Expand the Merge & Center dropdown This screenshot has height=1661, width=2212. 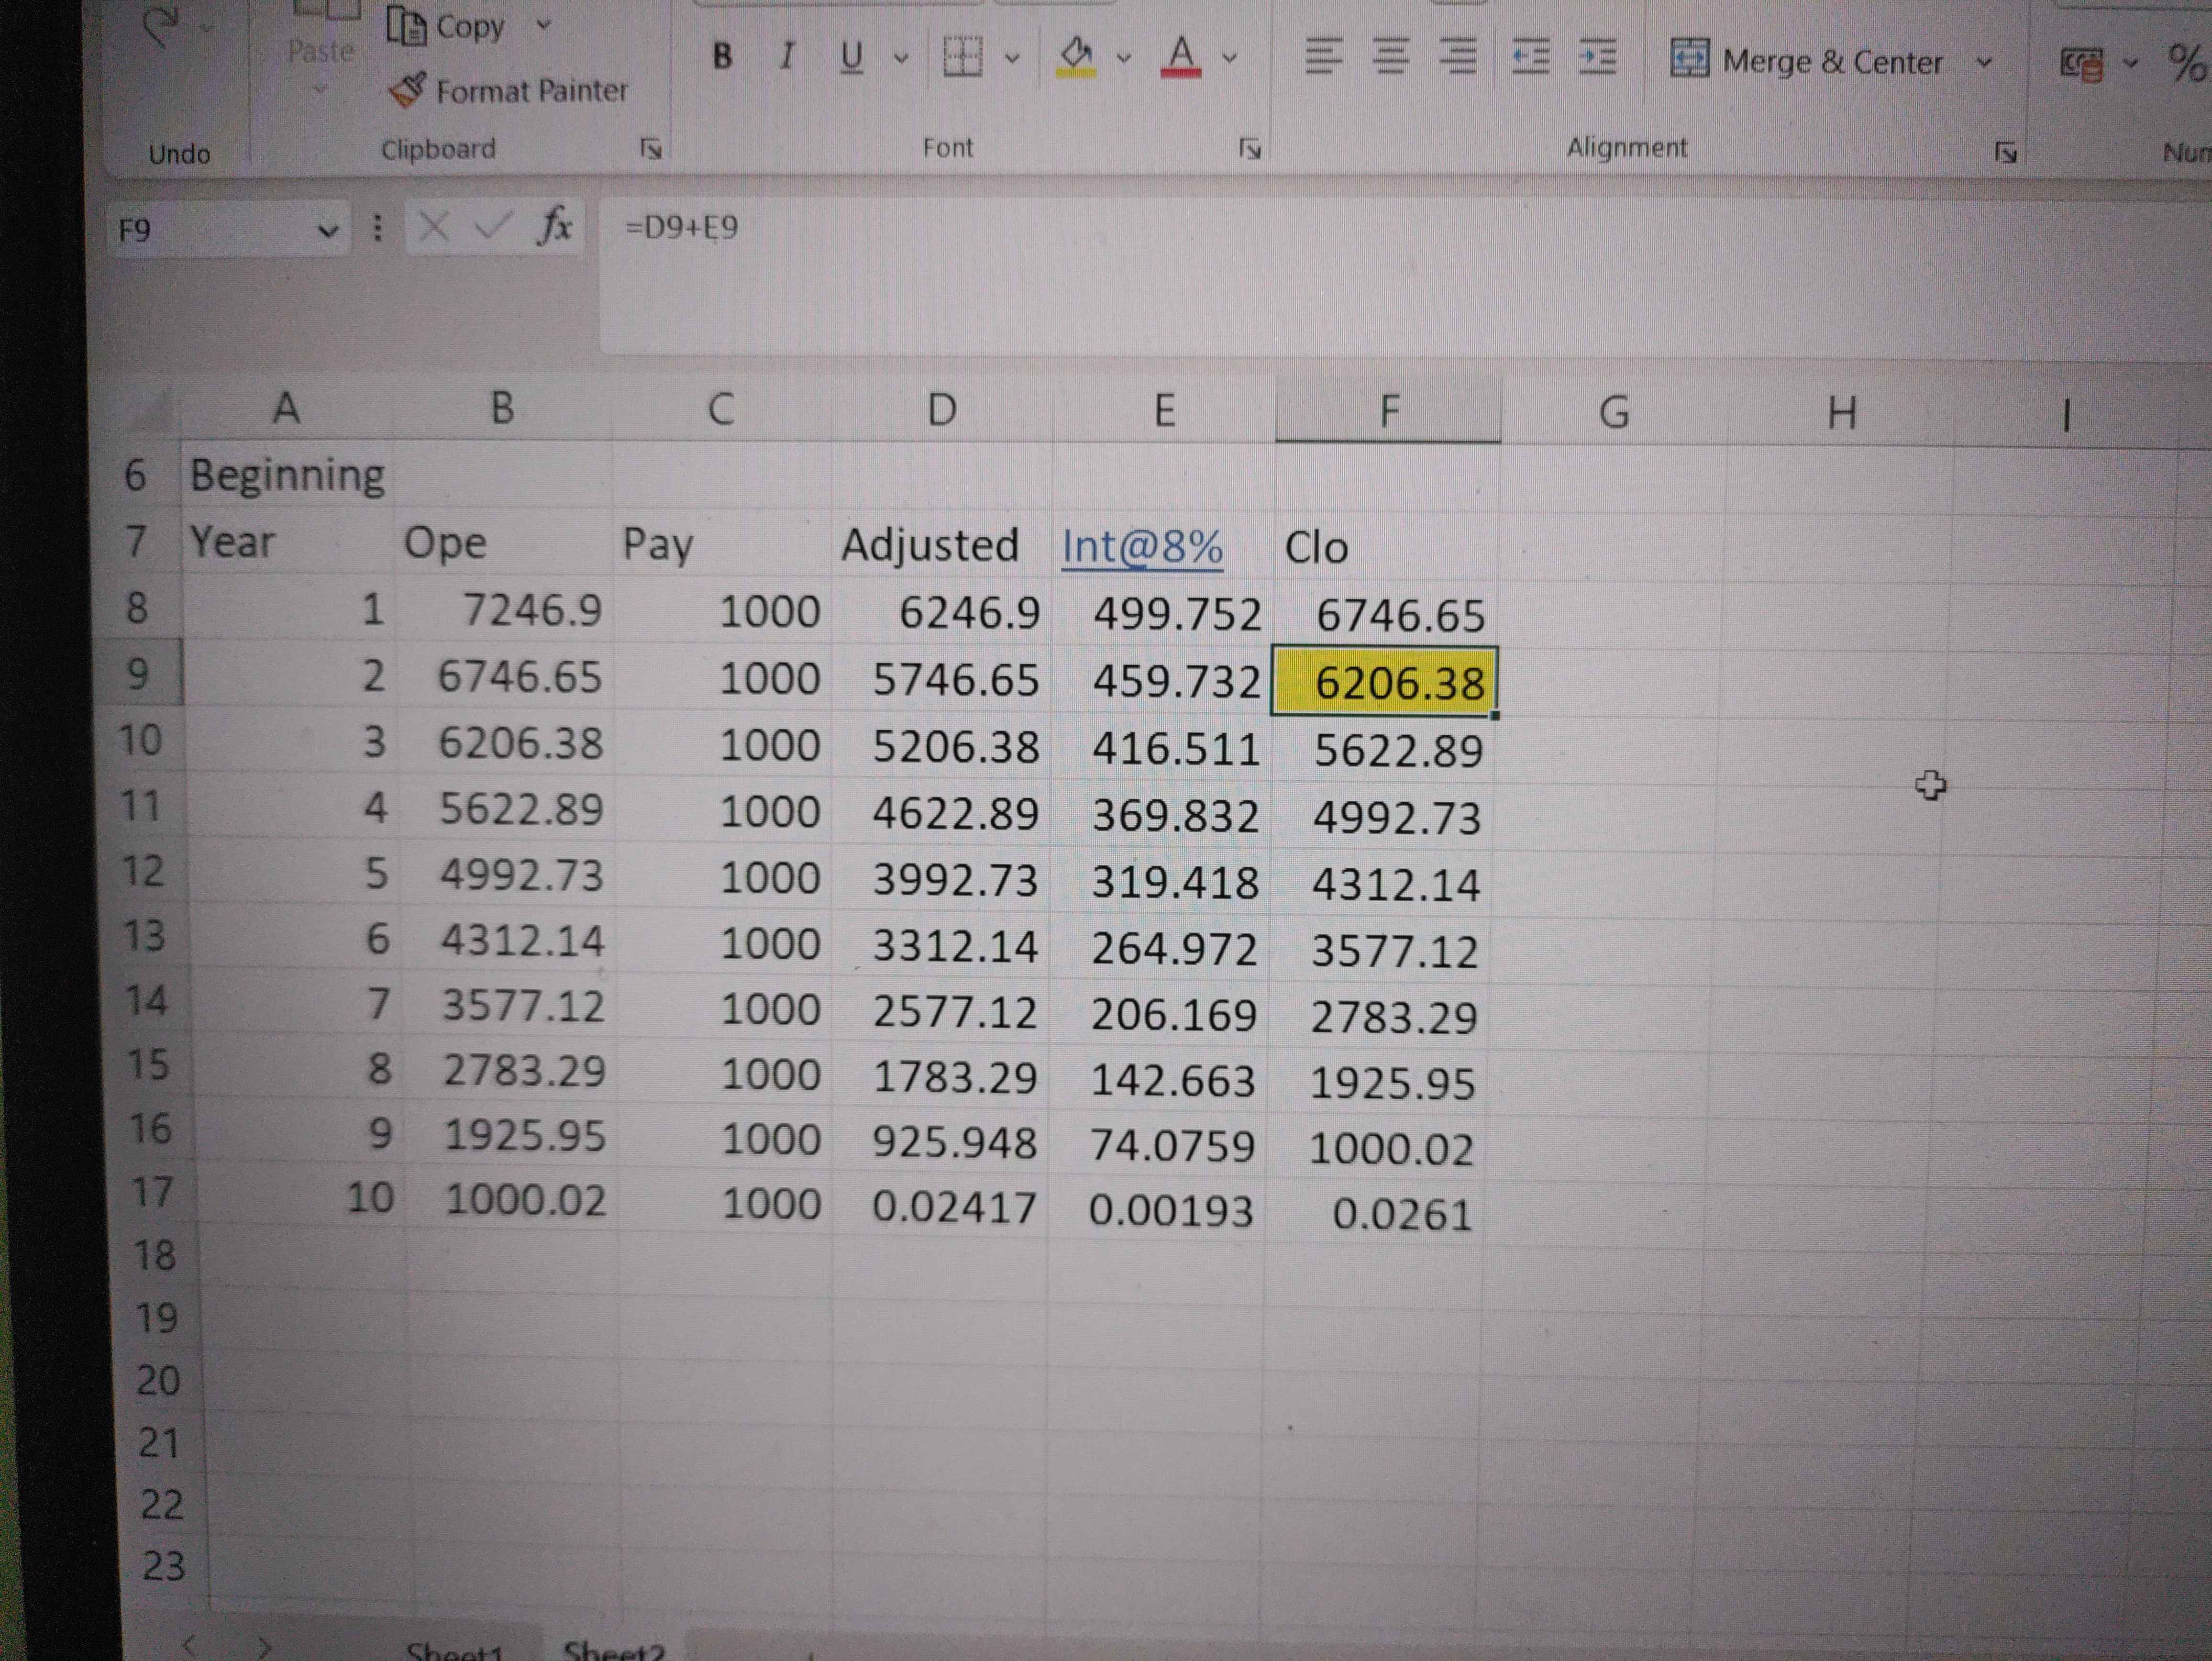coord(1984,62)
